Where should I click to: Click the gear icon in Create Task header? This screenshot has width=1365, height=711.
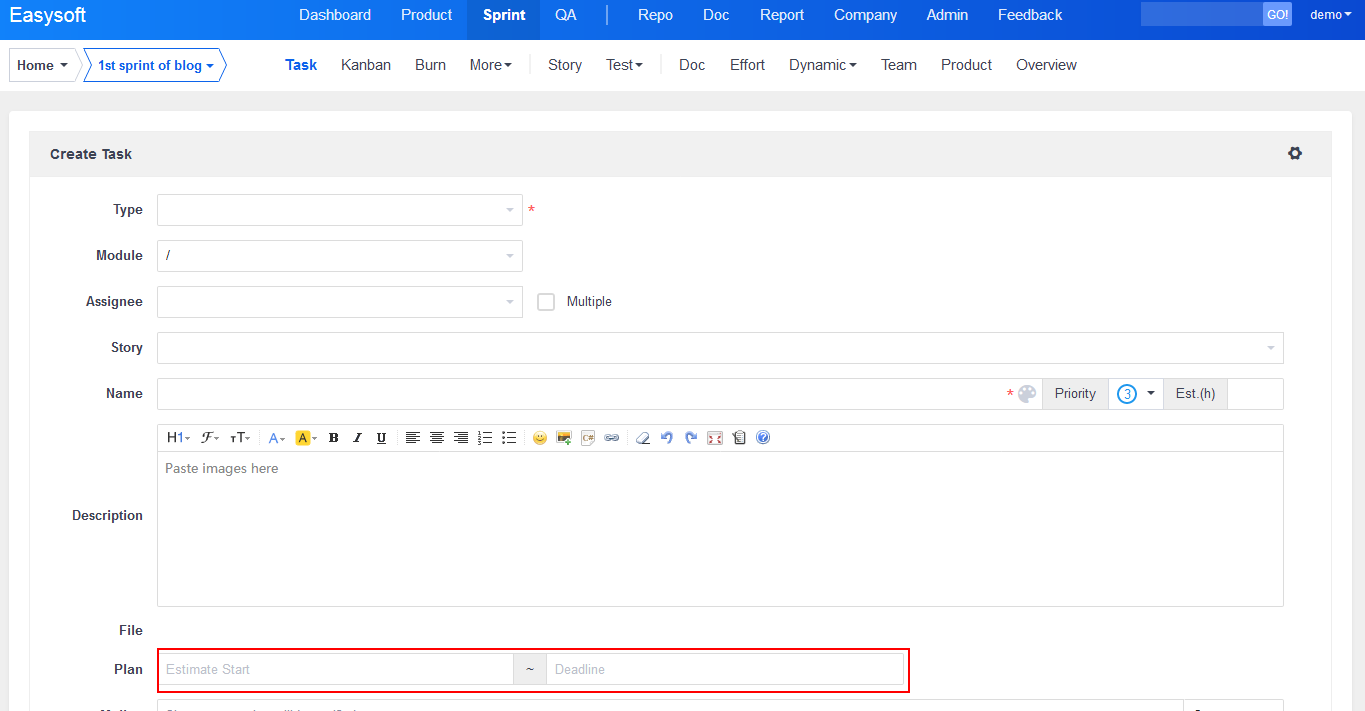pos(1295,154)
